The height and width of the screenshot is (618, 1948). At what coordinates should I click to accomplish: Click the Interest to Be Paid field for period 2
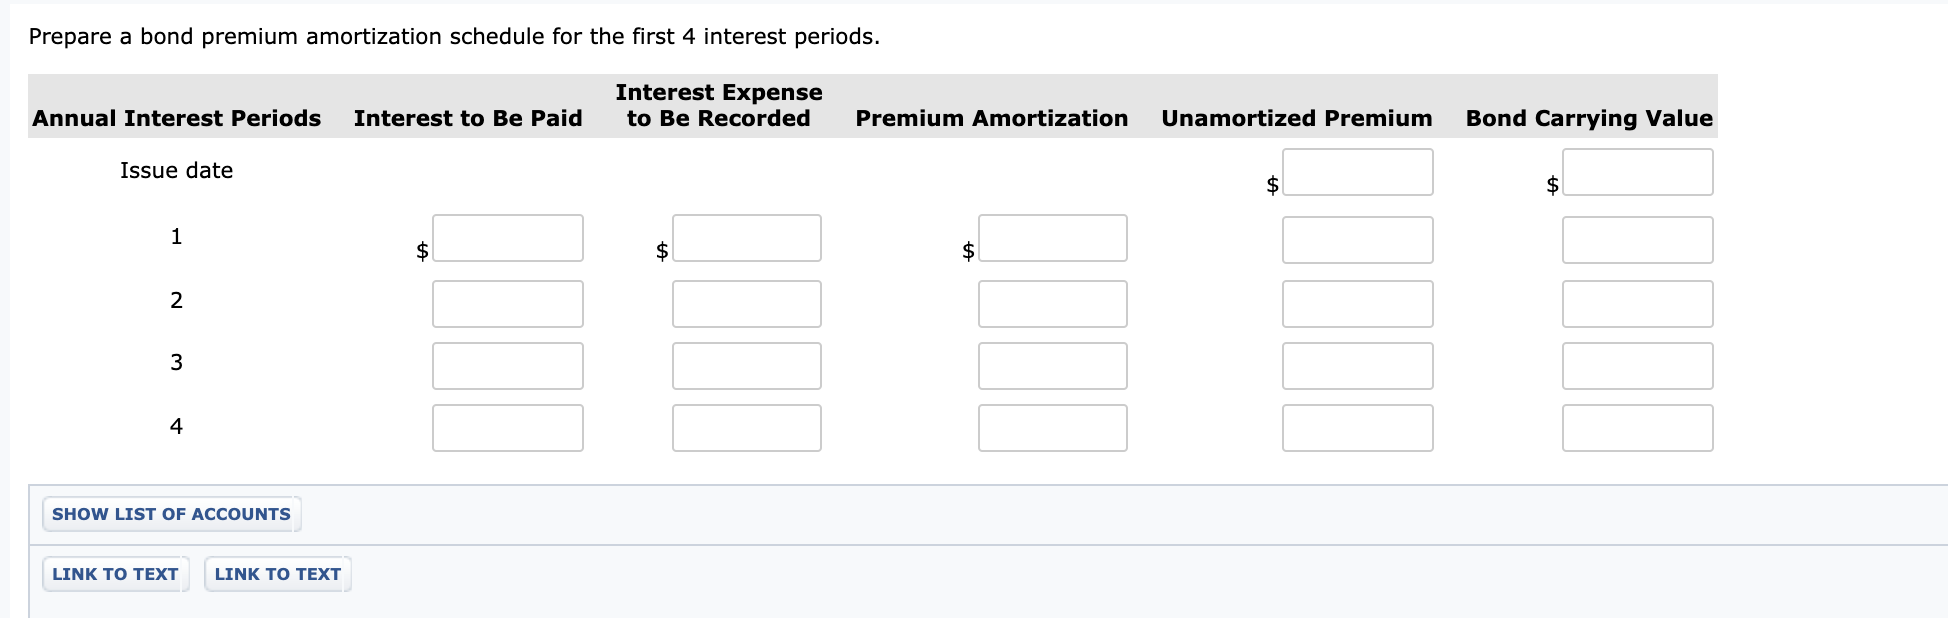507,304
